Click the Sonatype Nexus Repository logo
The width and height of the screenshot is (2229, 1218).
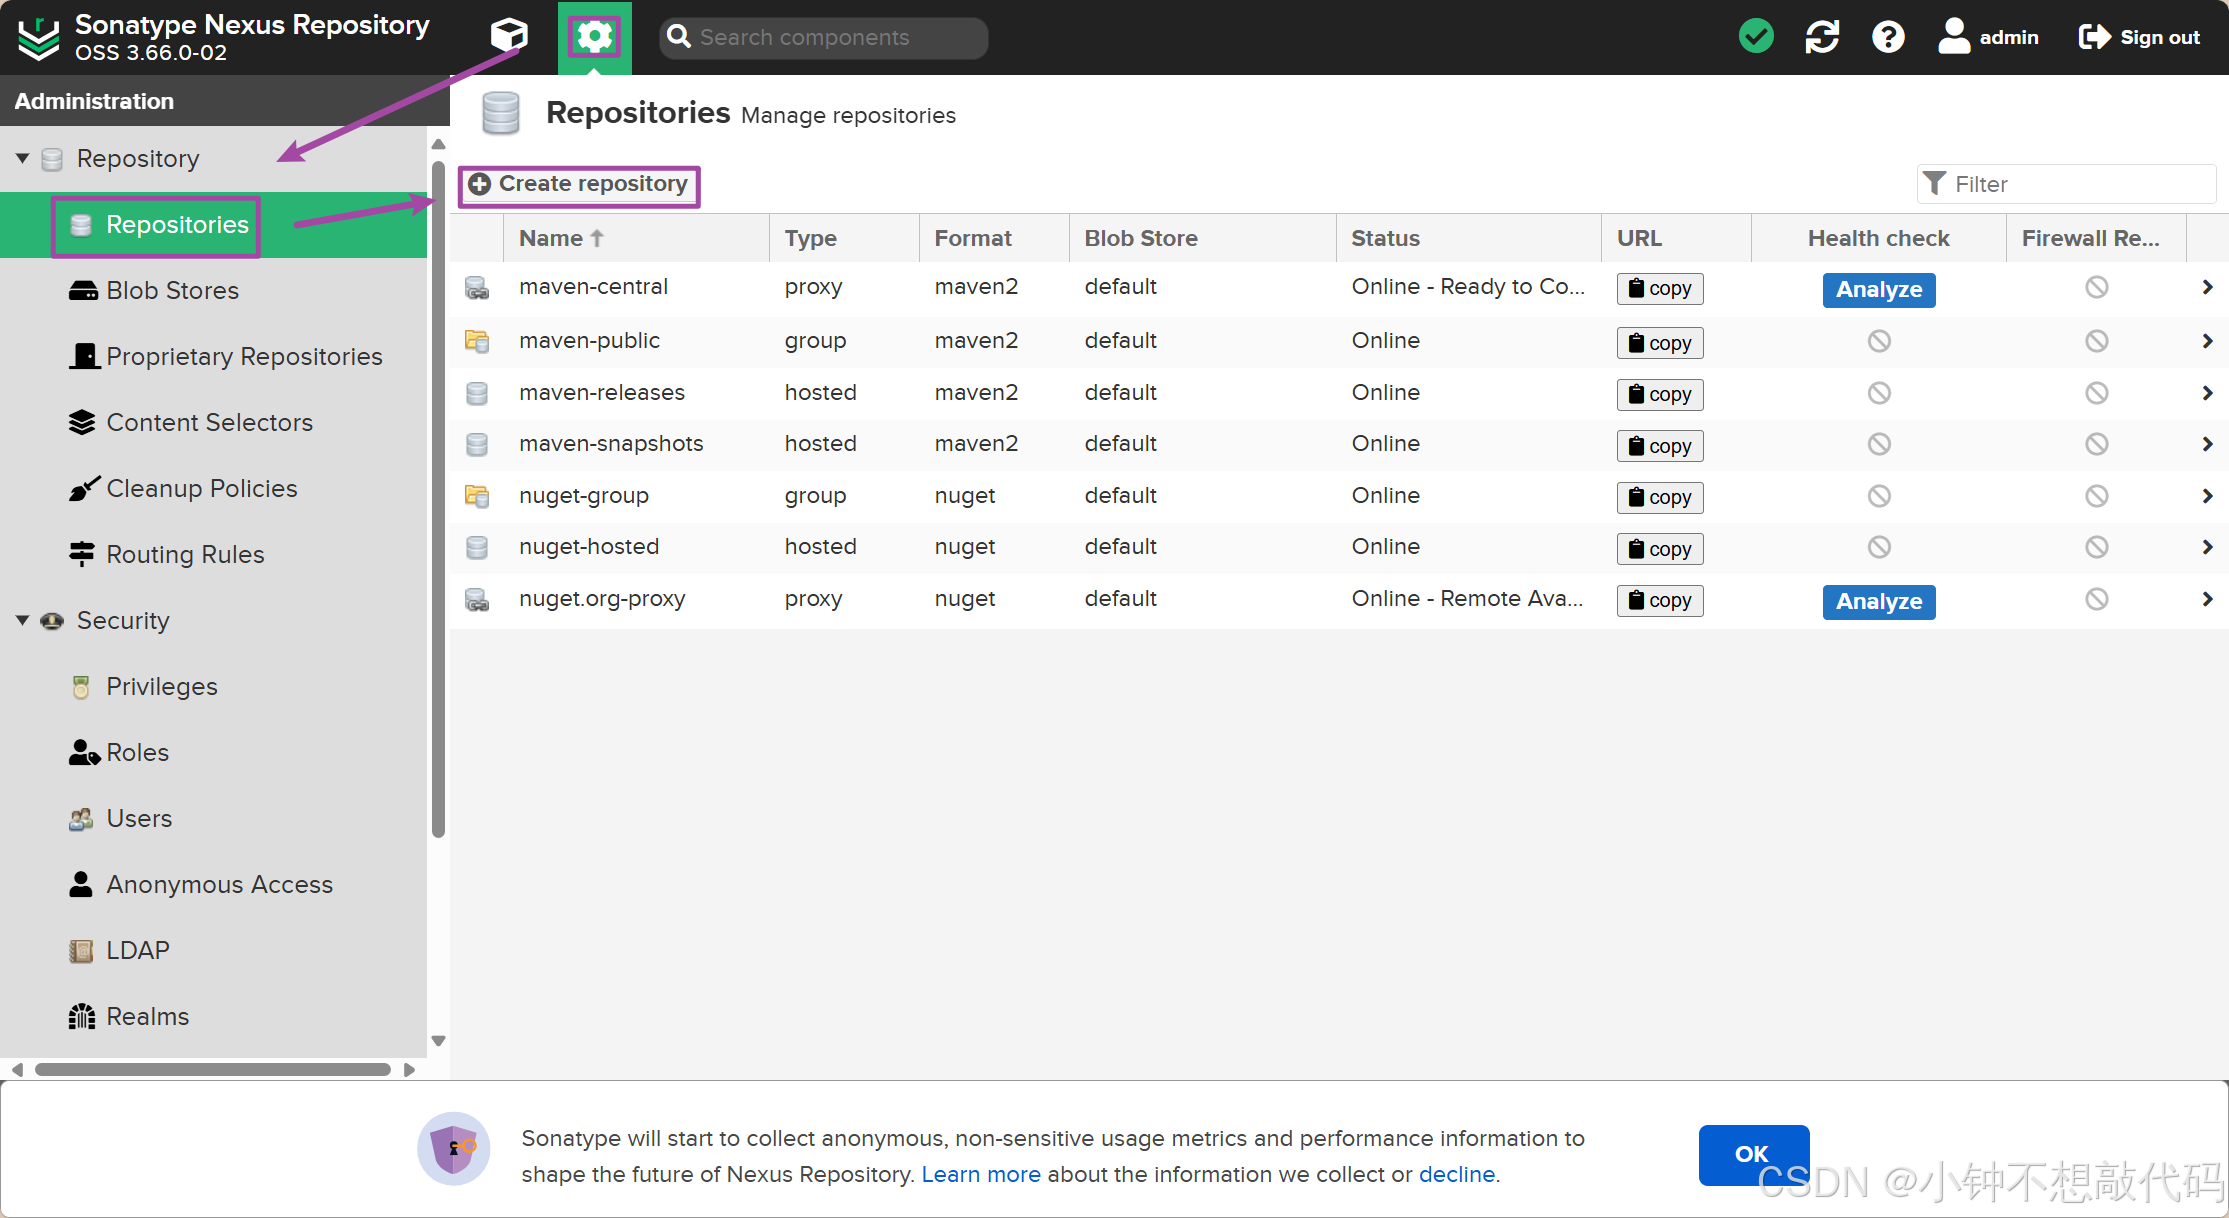click(x=39, y=38)
